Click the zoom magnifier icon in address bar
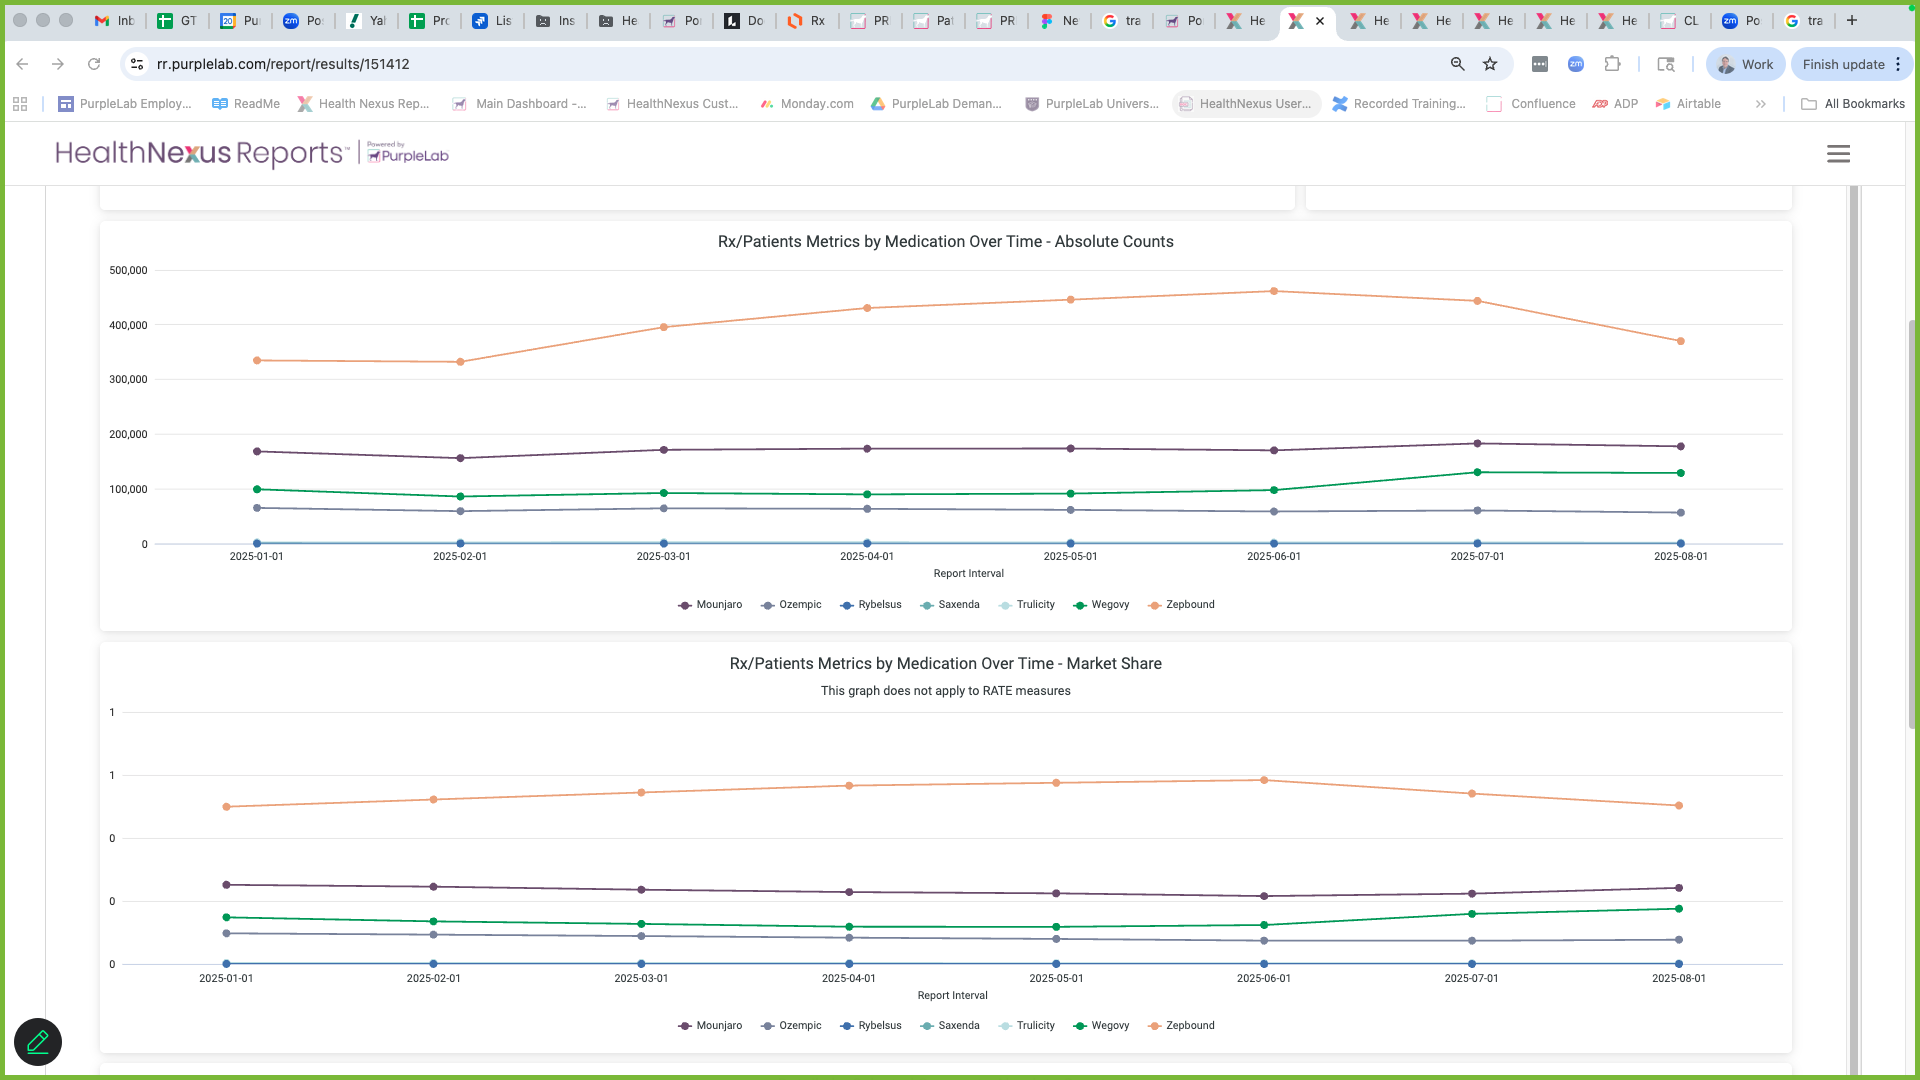 pyautogui.click(x=1457, y=64)
